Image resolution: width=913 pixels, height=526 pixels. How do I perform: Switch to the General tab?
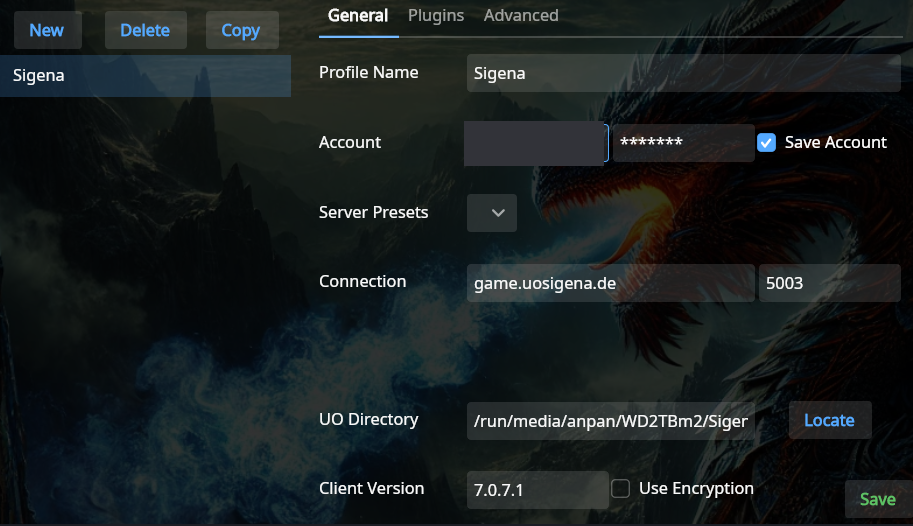[x=358, y=15]
